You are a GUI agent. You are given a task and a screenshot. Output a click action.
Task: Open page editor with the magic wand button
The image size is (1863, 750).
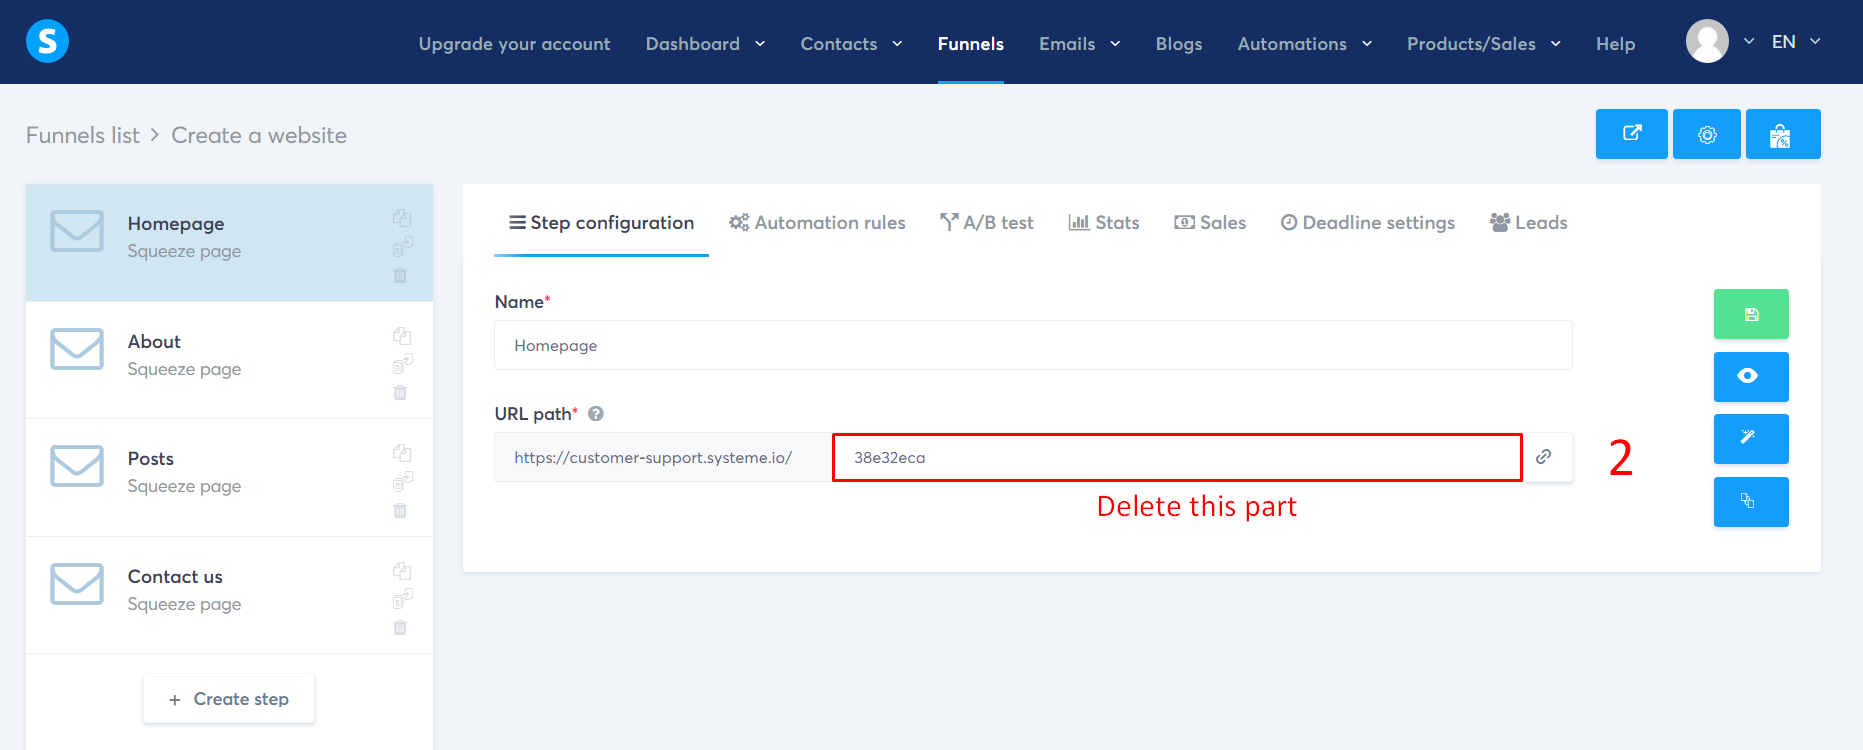point(1751,439)
